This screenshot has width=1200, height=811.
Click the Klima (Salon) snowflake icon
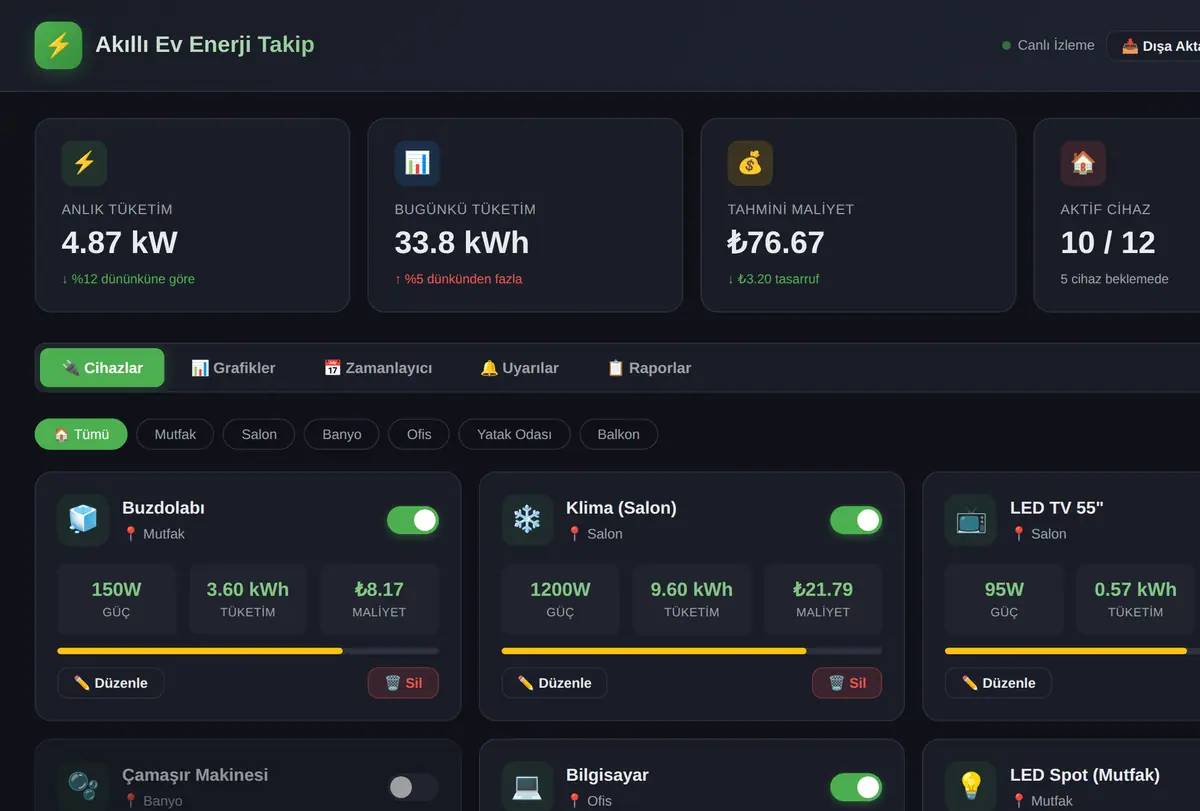click(x=527, y=520)
